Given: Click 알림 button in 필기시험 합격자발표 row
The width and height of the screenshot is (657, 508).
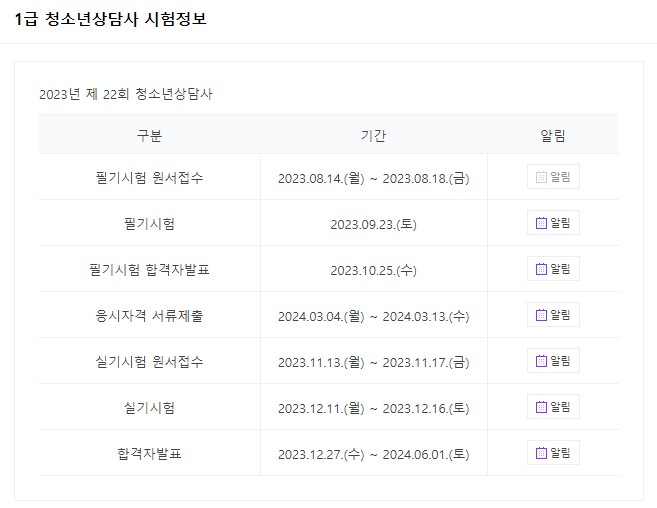Looking at the screenshot, I should point(553,269).
